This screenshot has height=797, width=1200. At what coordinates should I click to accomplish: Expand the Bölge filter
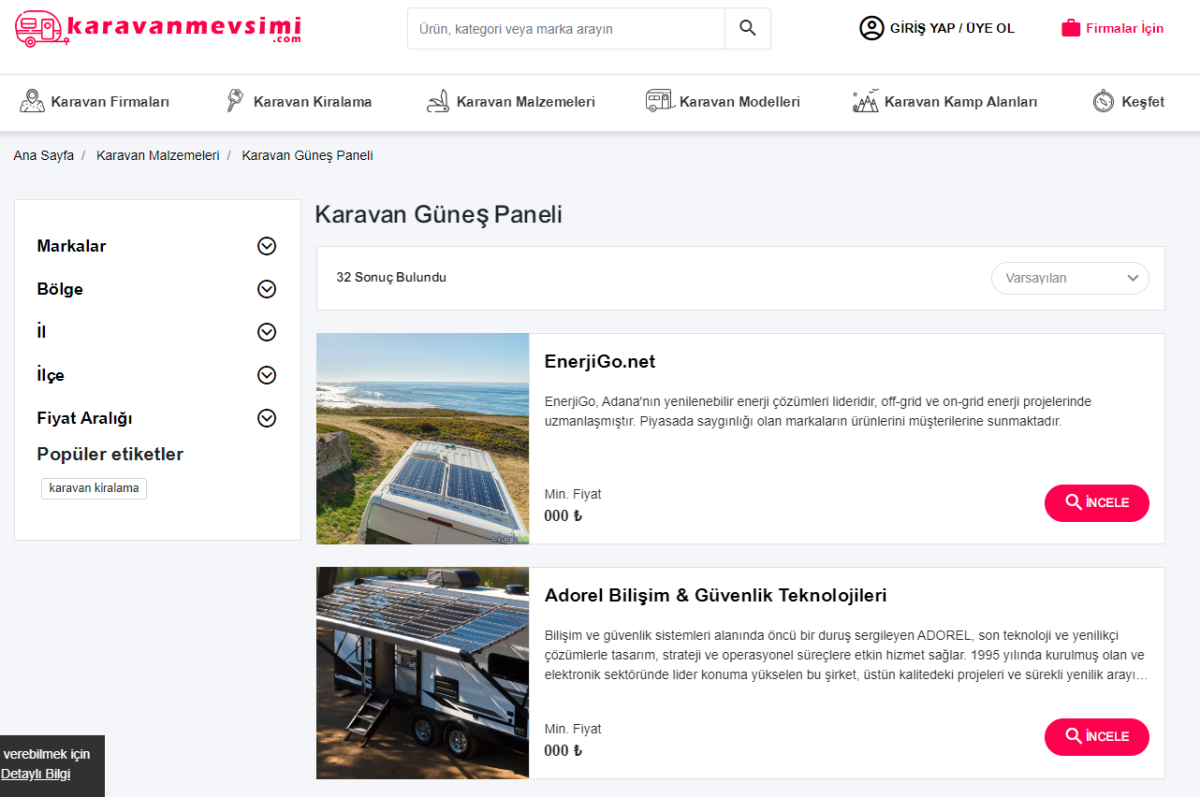point(266,289)
